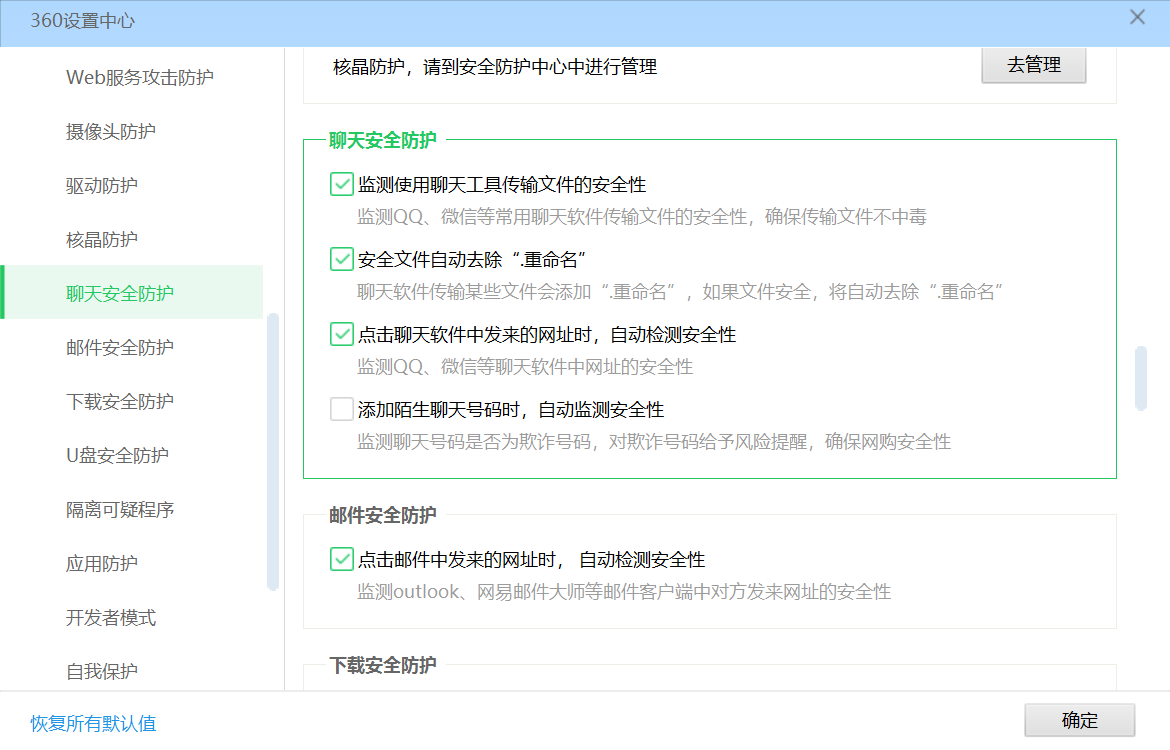1170x750 pixels.
Task: Close the 360设置中心 window
Action: 1136,17
